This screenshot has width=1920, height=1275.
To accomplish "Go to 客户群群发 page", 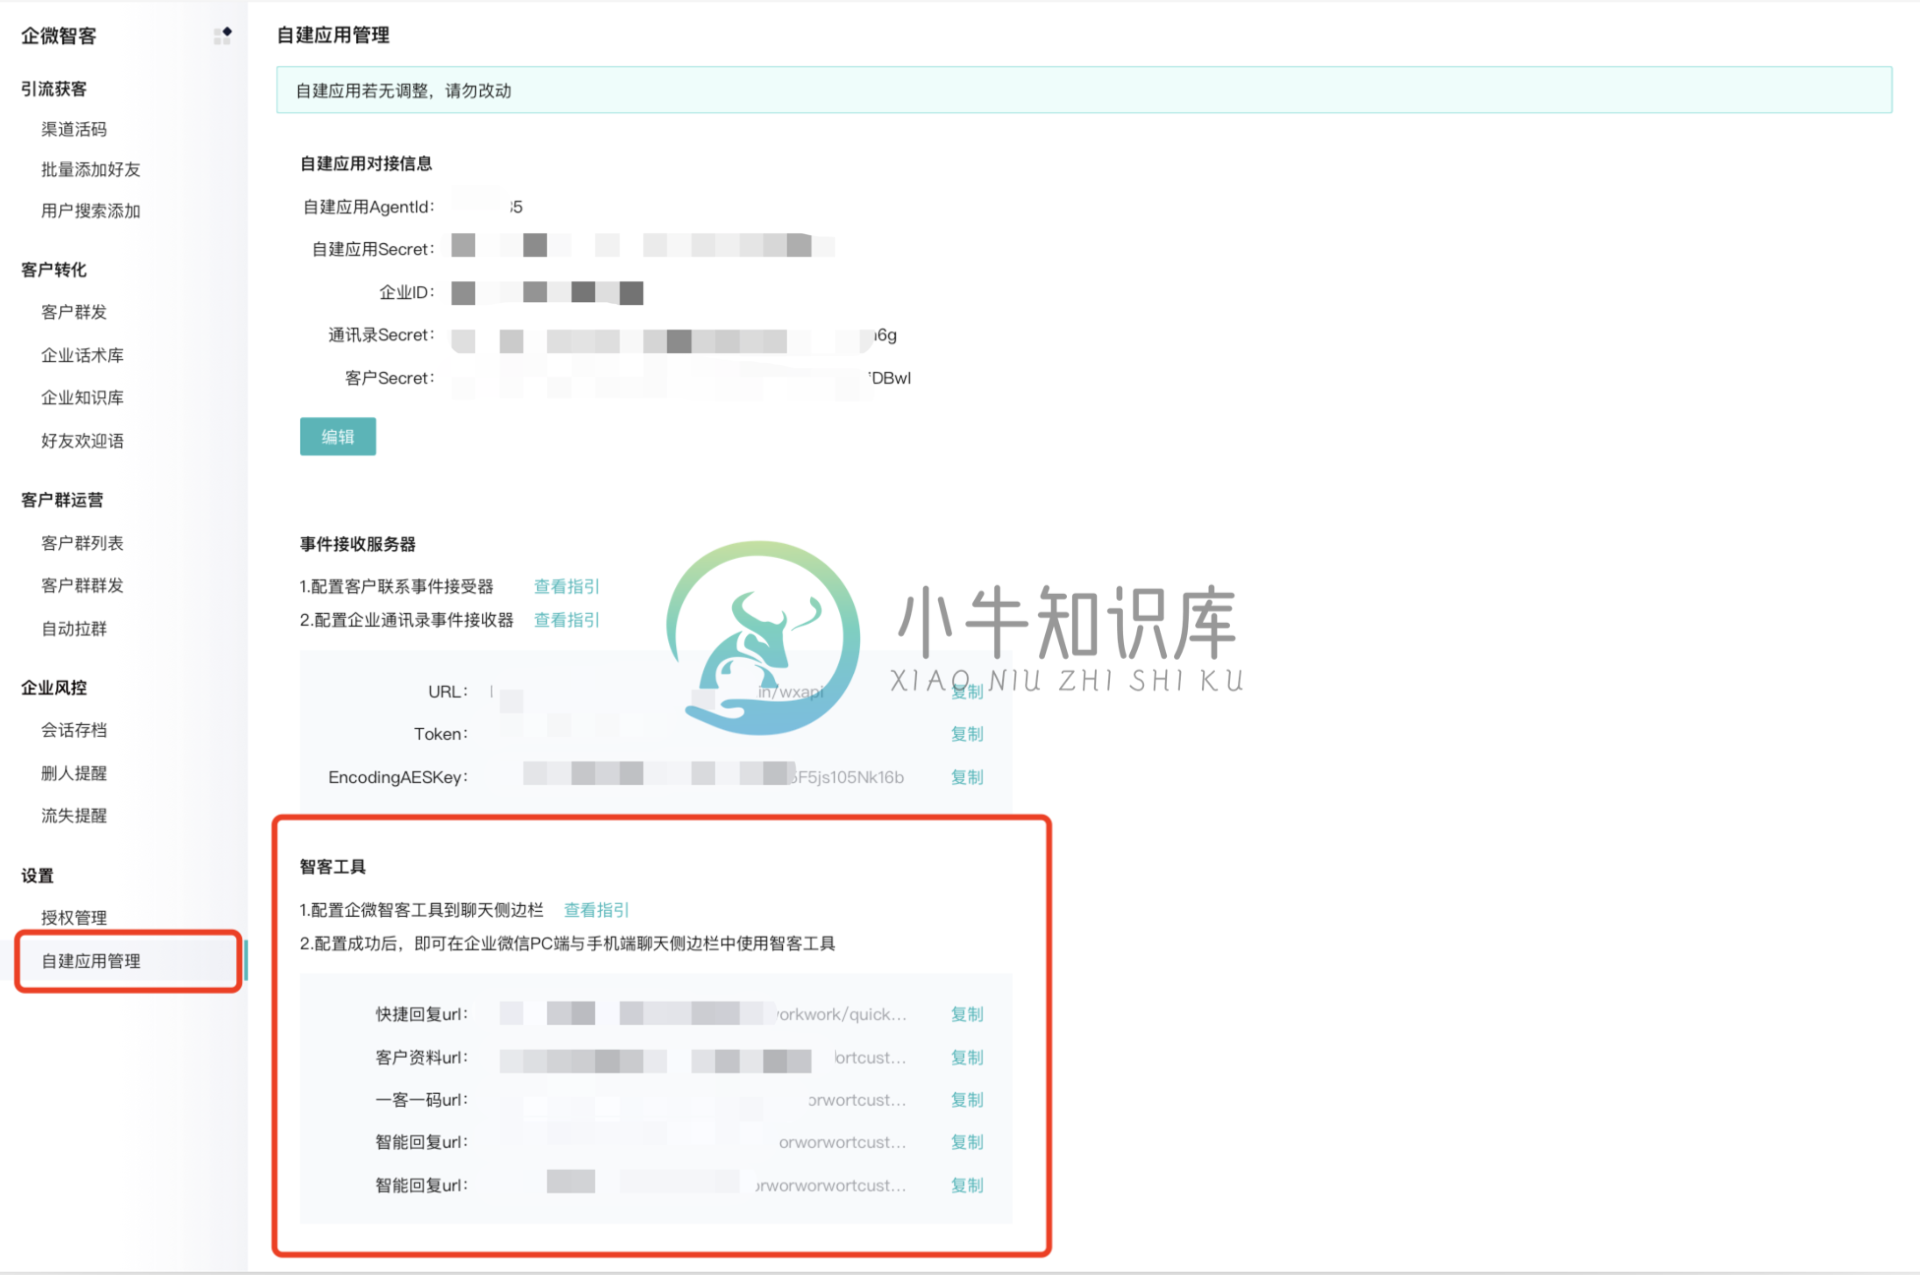I will 82,586.
